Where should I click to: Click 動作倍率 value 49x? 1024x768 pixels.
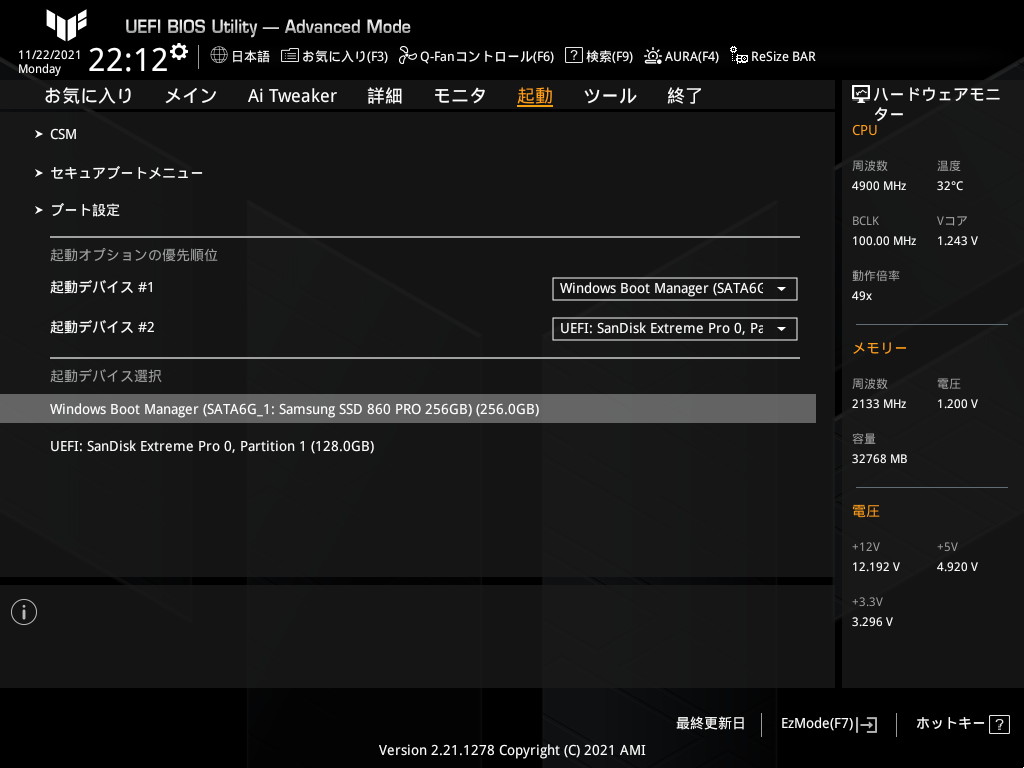[x=861, y=296]
